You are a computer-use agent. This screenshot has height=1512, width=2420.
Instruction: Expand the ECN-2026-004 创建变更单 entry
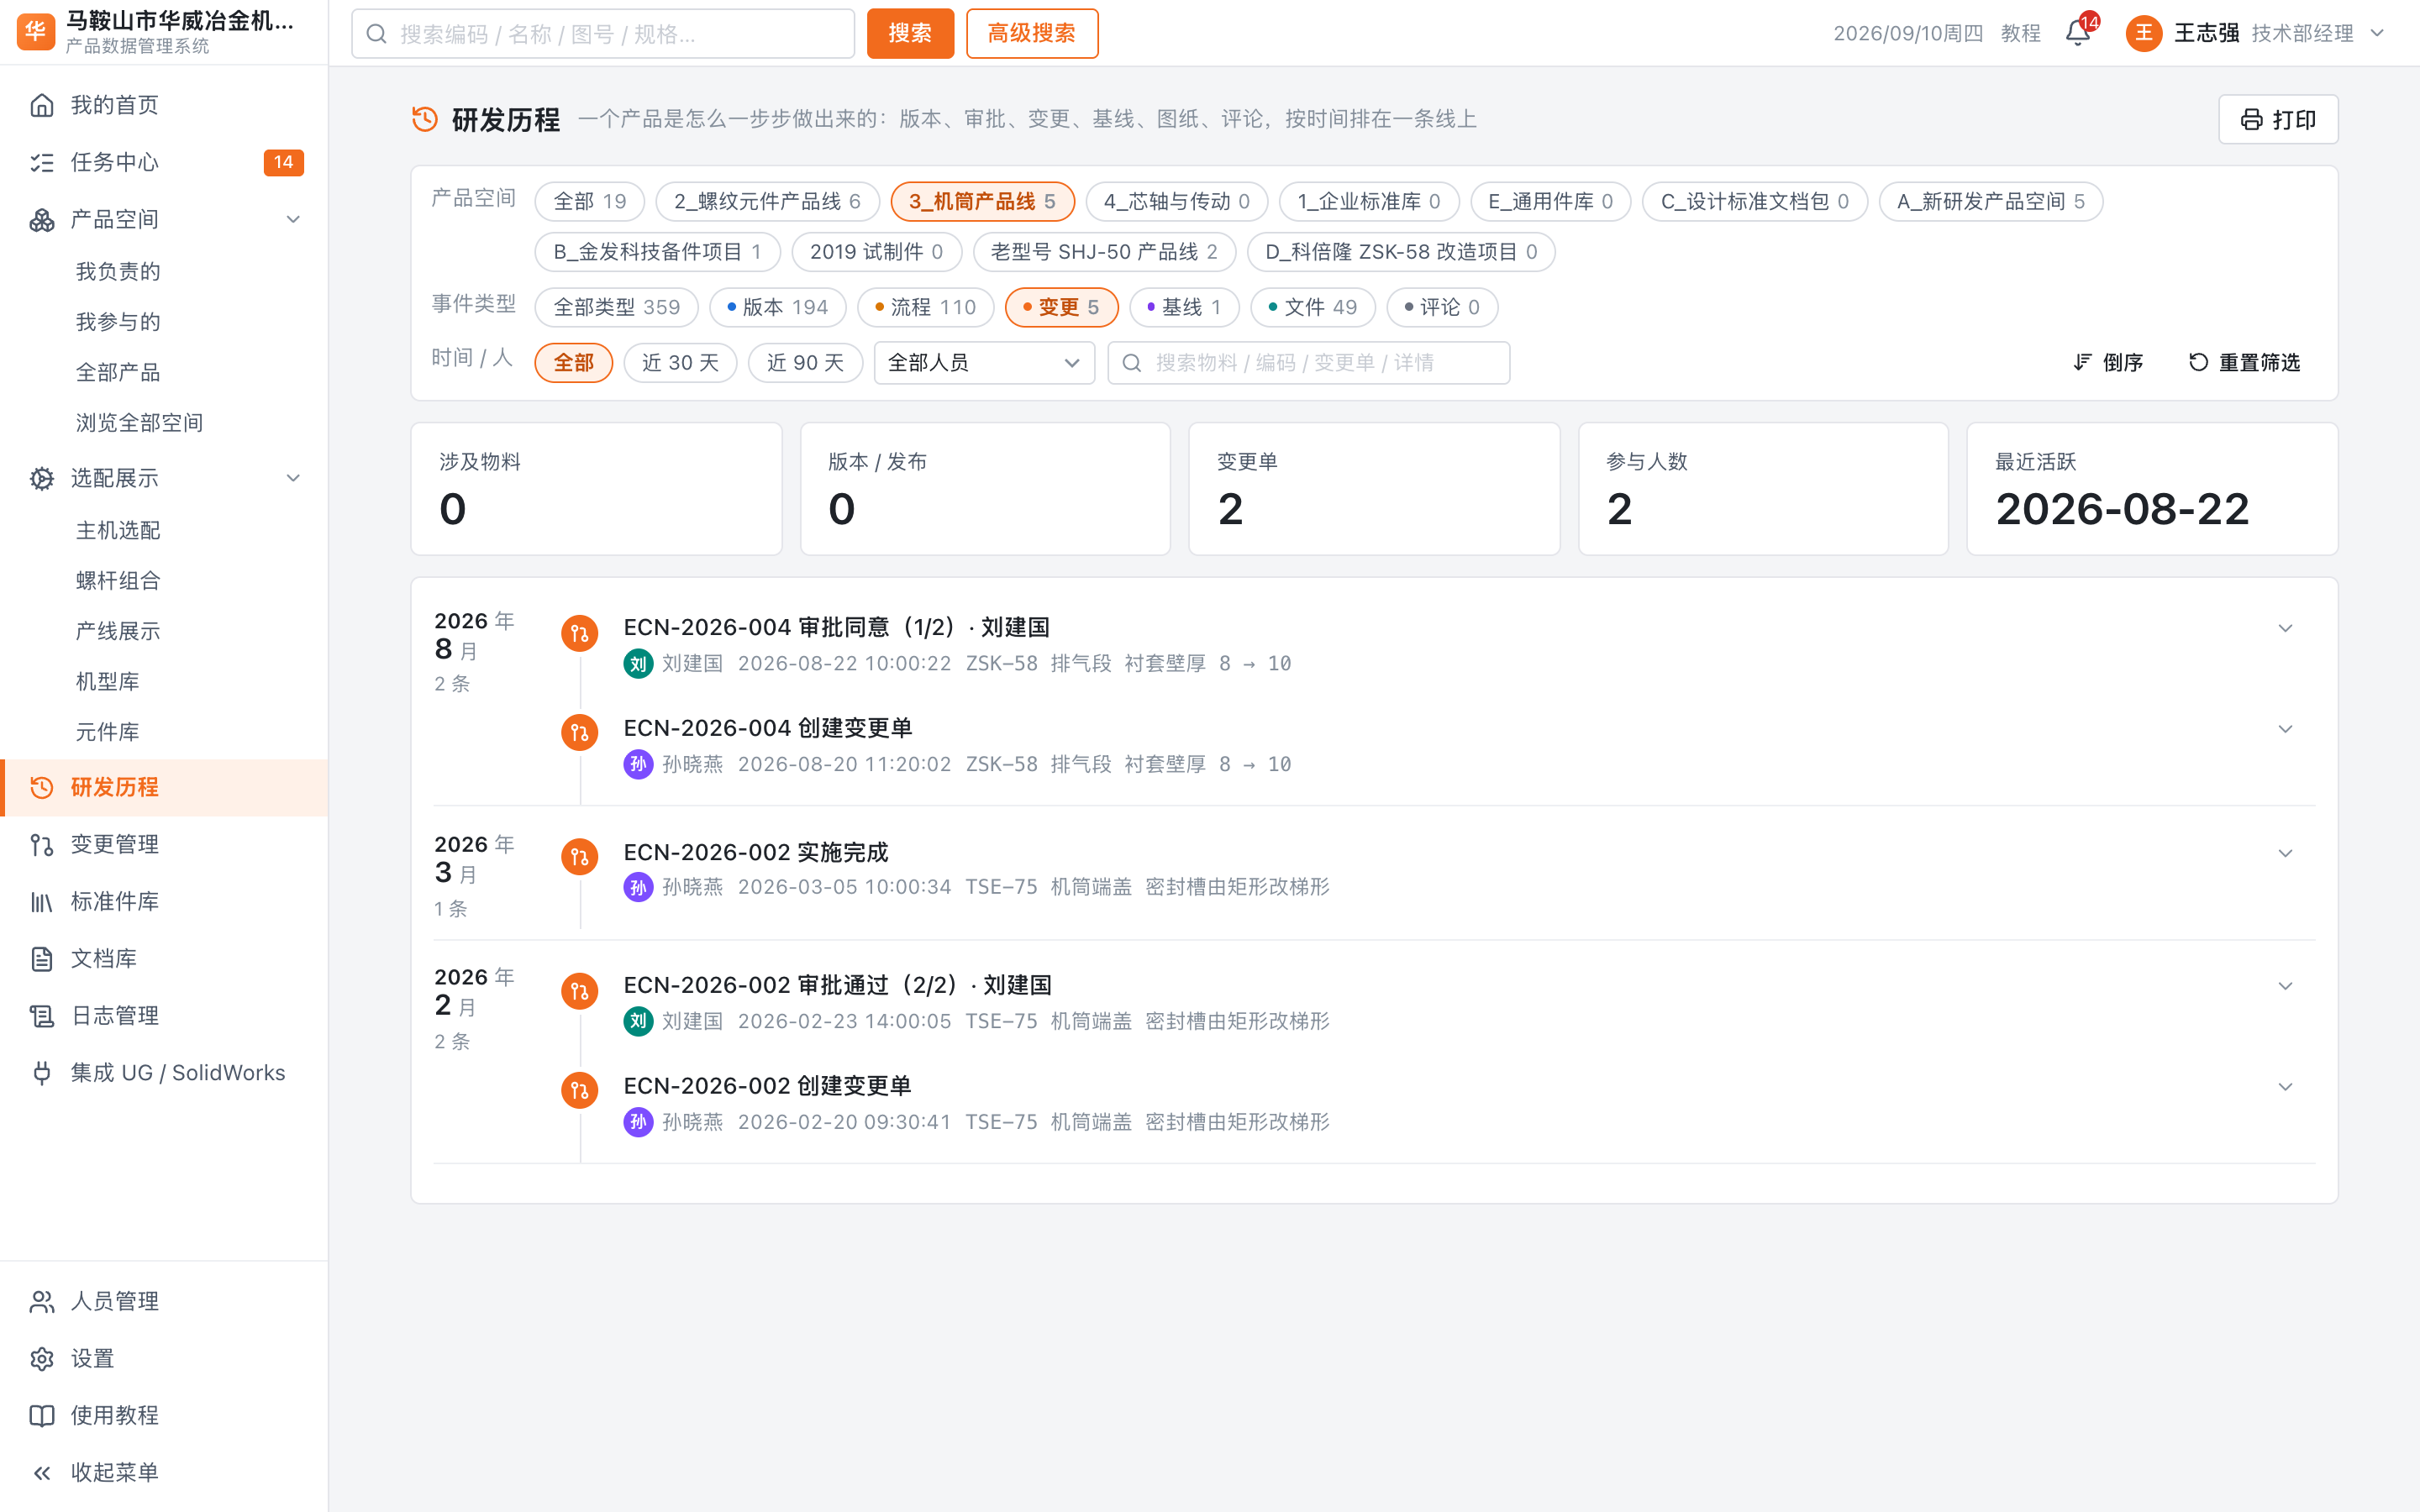pos(2285,729)
